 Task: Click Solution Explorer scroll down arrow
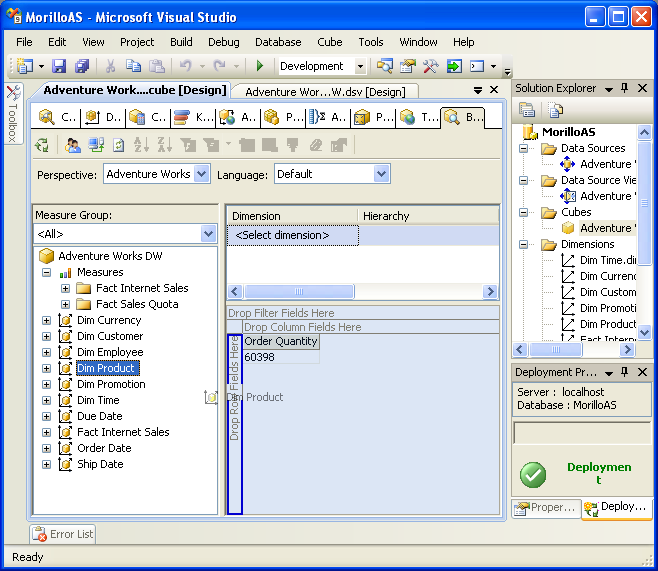click(644, 333)
